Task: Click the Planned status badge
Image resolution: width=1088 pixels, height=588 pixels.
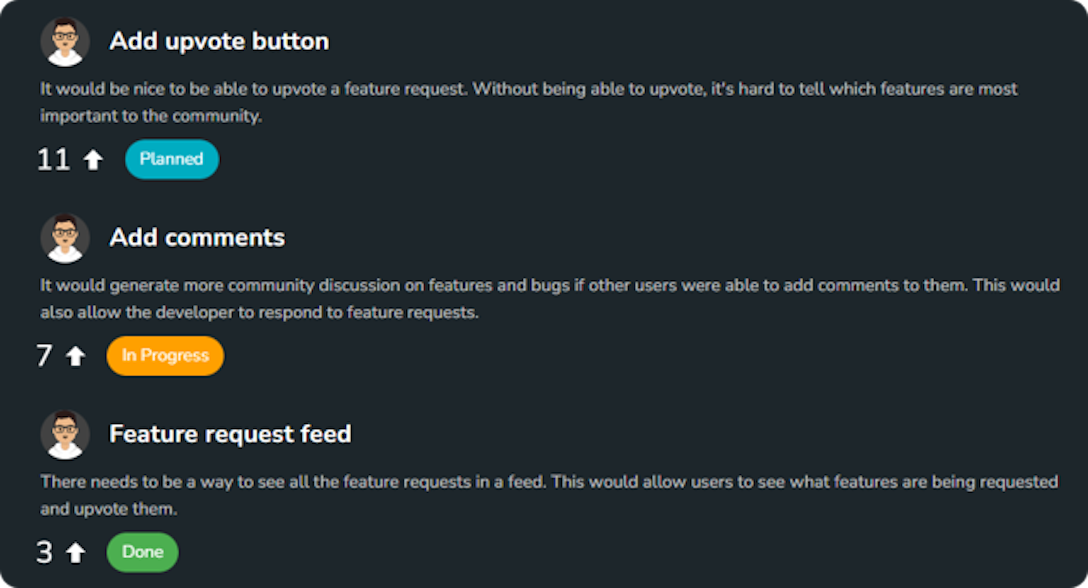Action: pos(171,159)
